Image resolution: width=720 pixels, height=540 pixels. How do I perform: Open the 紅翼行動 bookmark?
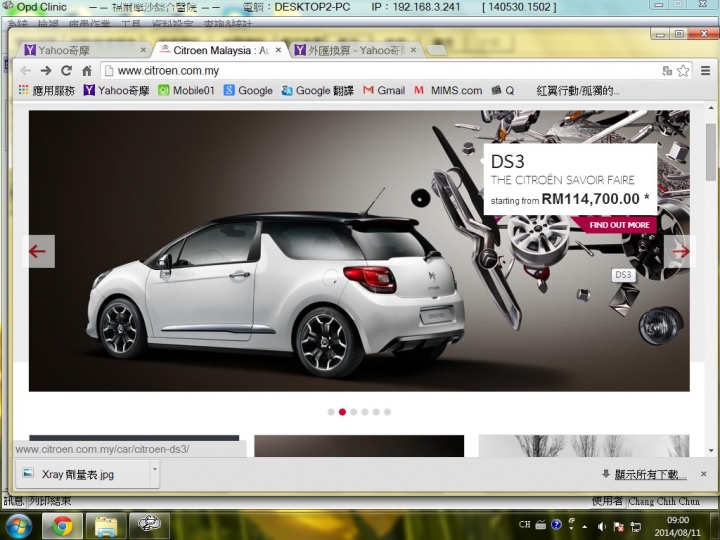pyautogui.click(x=578, y=91)
